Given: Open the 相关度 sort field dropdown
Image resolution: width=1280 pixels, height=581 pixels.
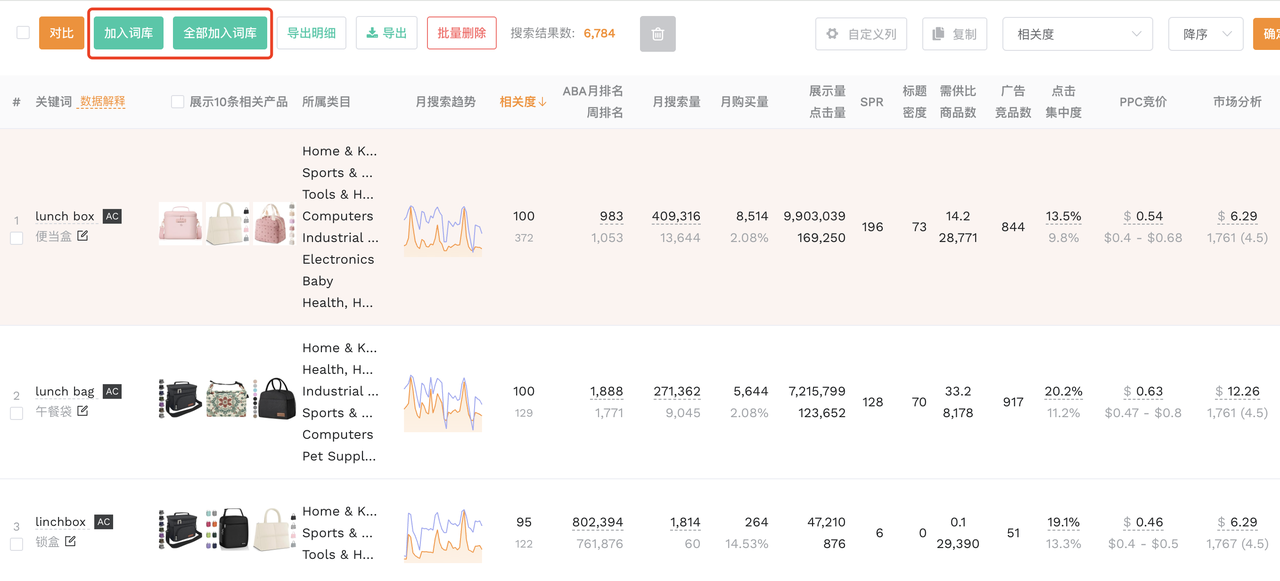Looking at the screenshot, I should pyautogui.click(x=1077, y=34).
